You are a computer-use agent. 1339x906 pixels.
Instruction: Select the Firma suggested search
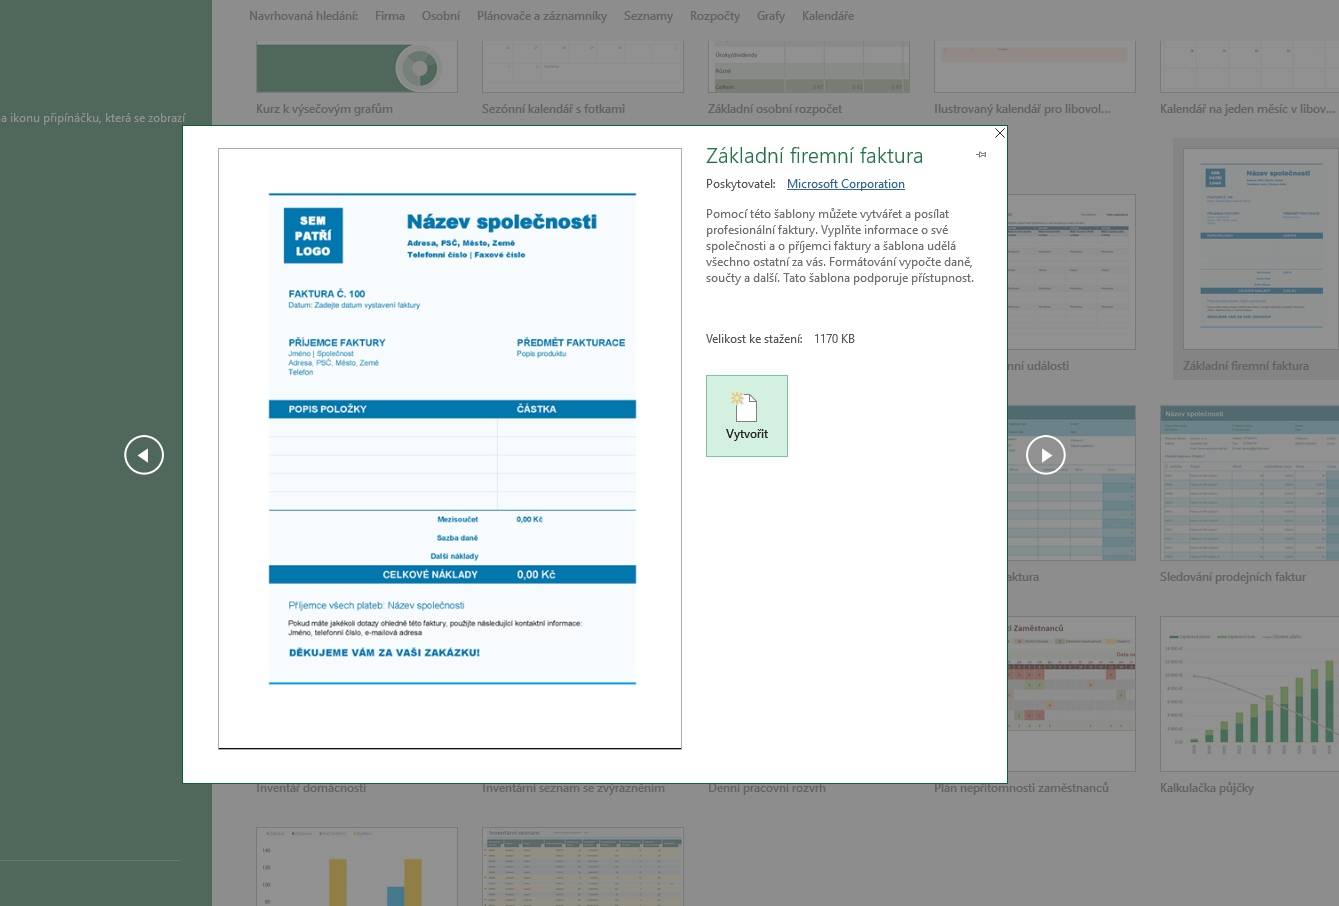[x=390, y=16]
